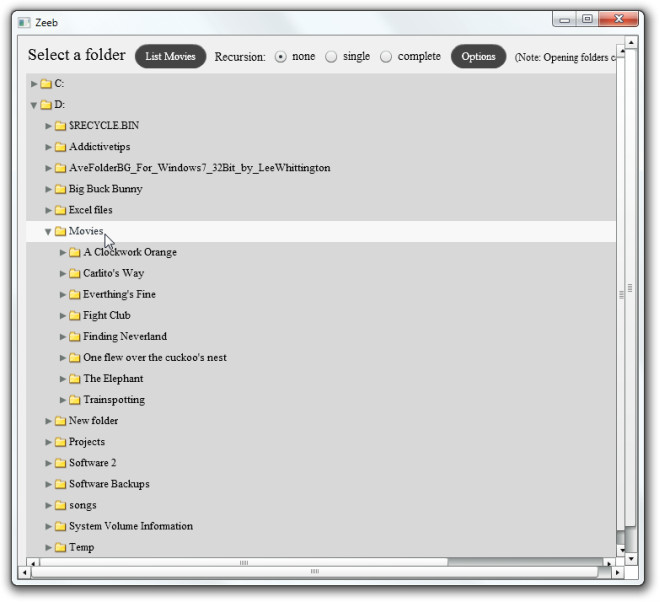Click the outer vertical scrollbar thumb
Screen dimensions: 660x602
(x=630, y=288)
